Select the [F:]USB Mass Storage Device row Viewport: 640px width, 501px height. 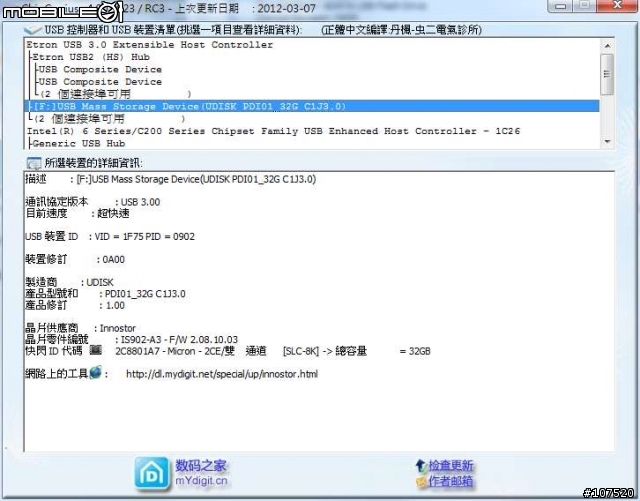click(x=312, y=107)
